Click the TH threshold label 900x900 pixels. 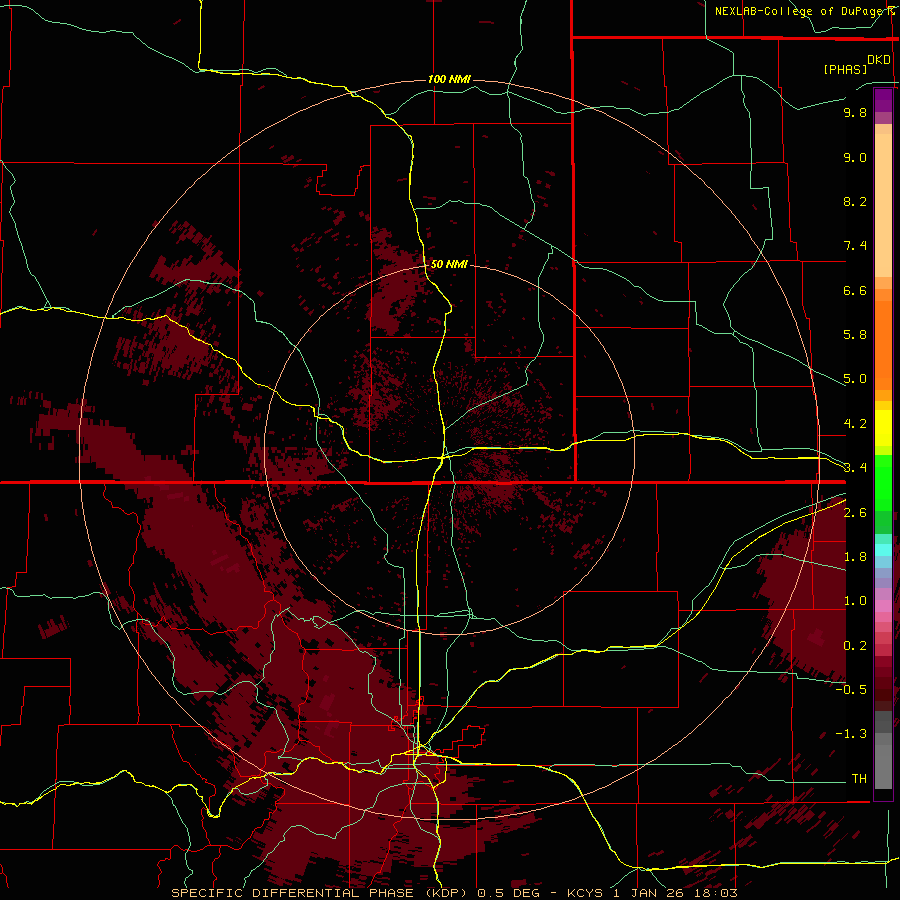click(859, 779)
